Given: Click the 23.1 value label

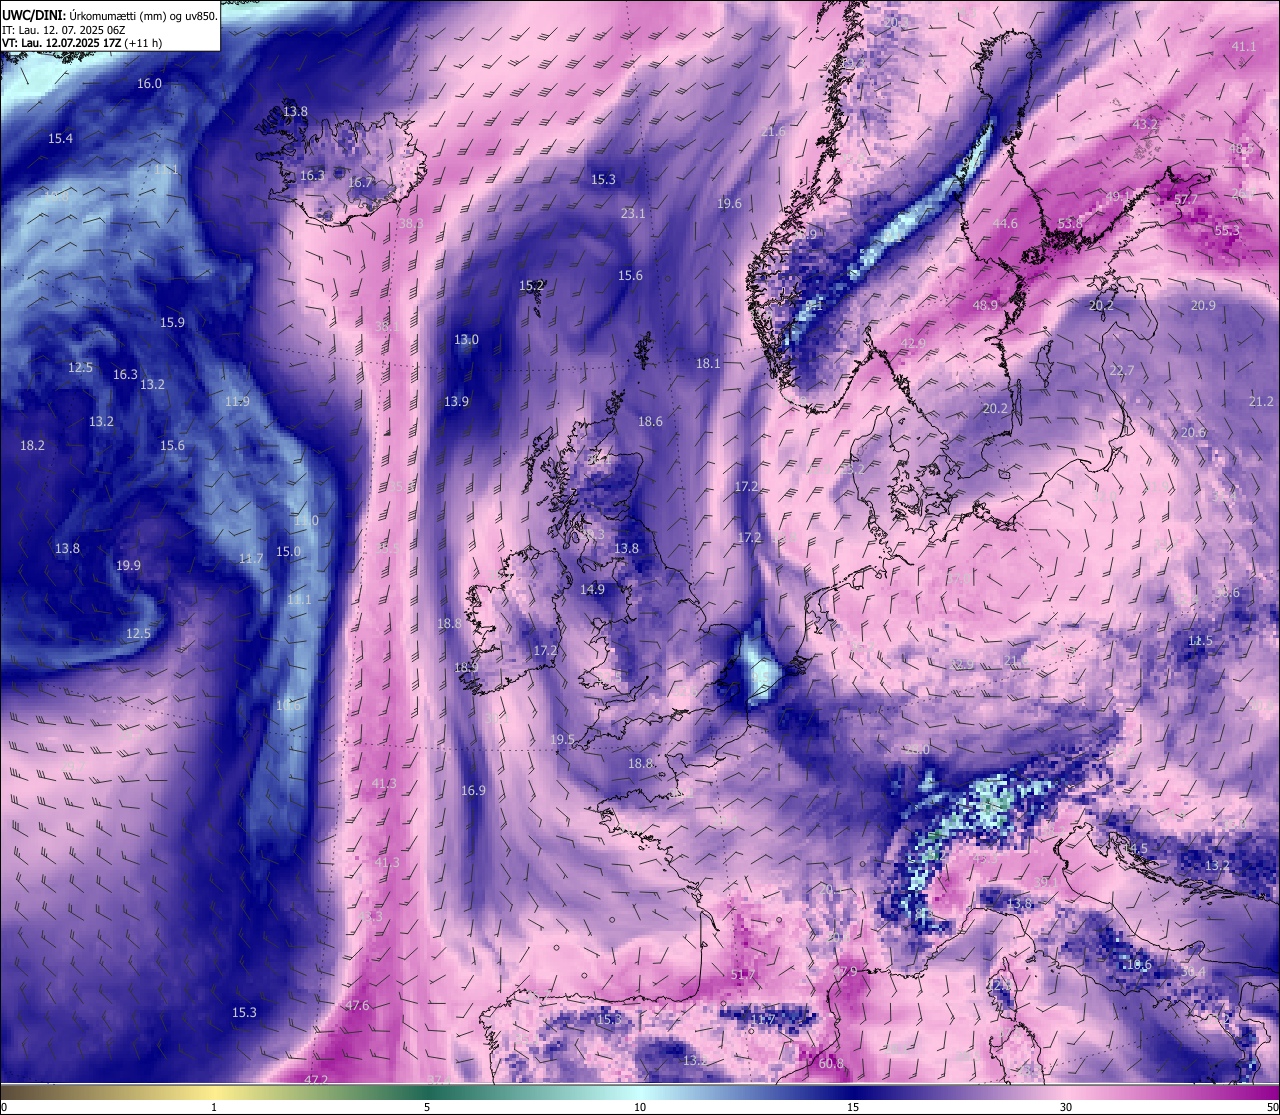Looking at the screenshot, I should tap(633, 214).
